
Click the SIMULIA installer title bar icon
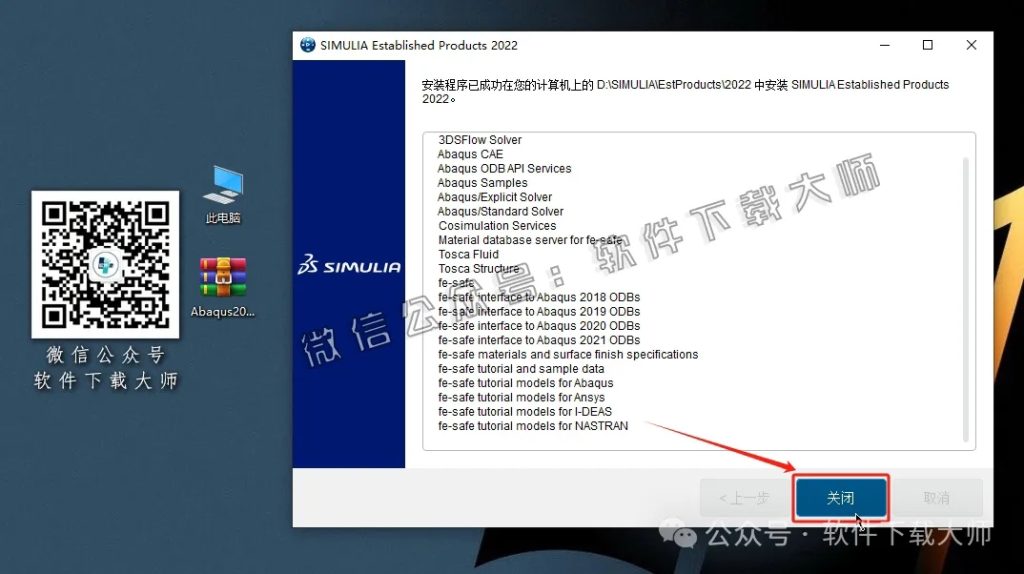click(308, 45)
